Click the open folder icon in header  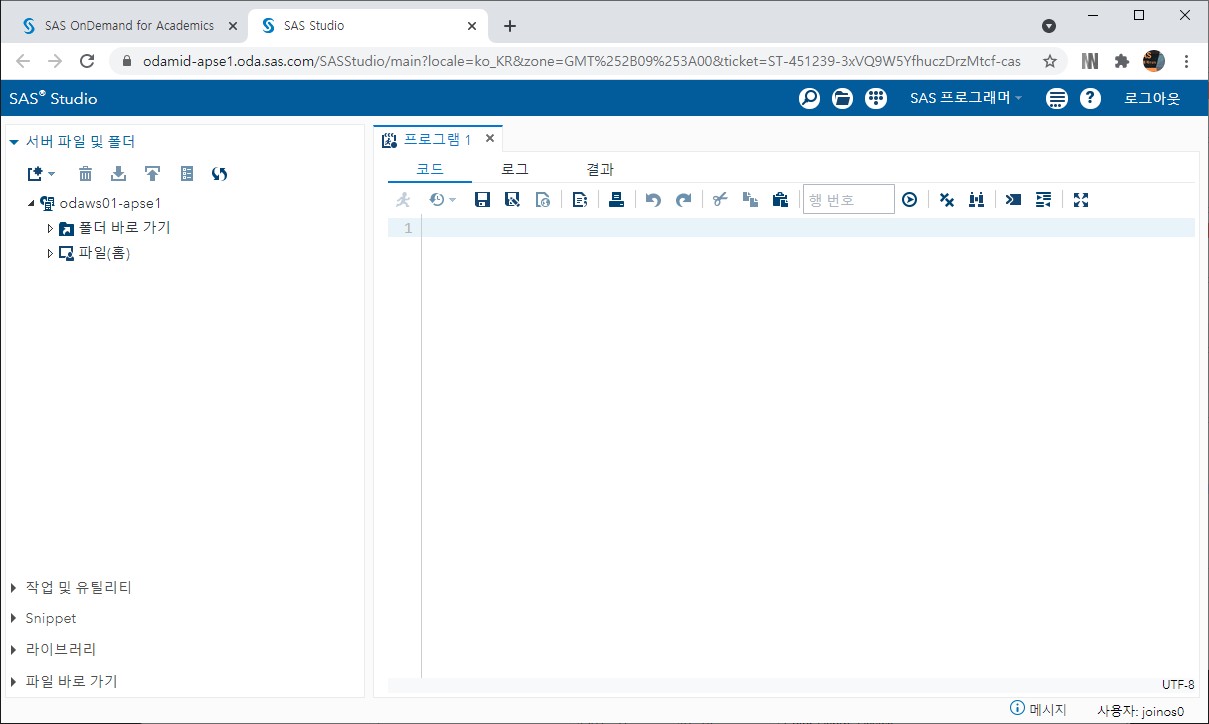click(842, 98)
